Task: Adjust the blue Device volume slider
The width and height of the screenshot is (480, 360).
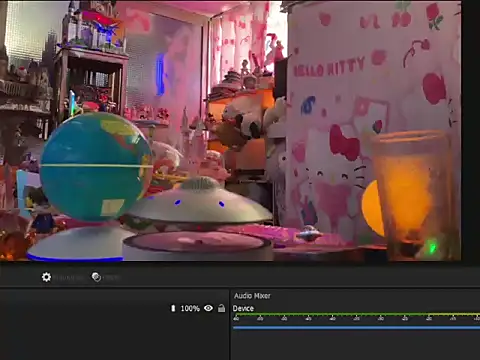Action: click(x=356, y=328)
